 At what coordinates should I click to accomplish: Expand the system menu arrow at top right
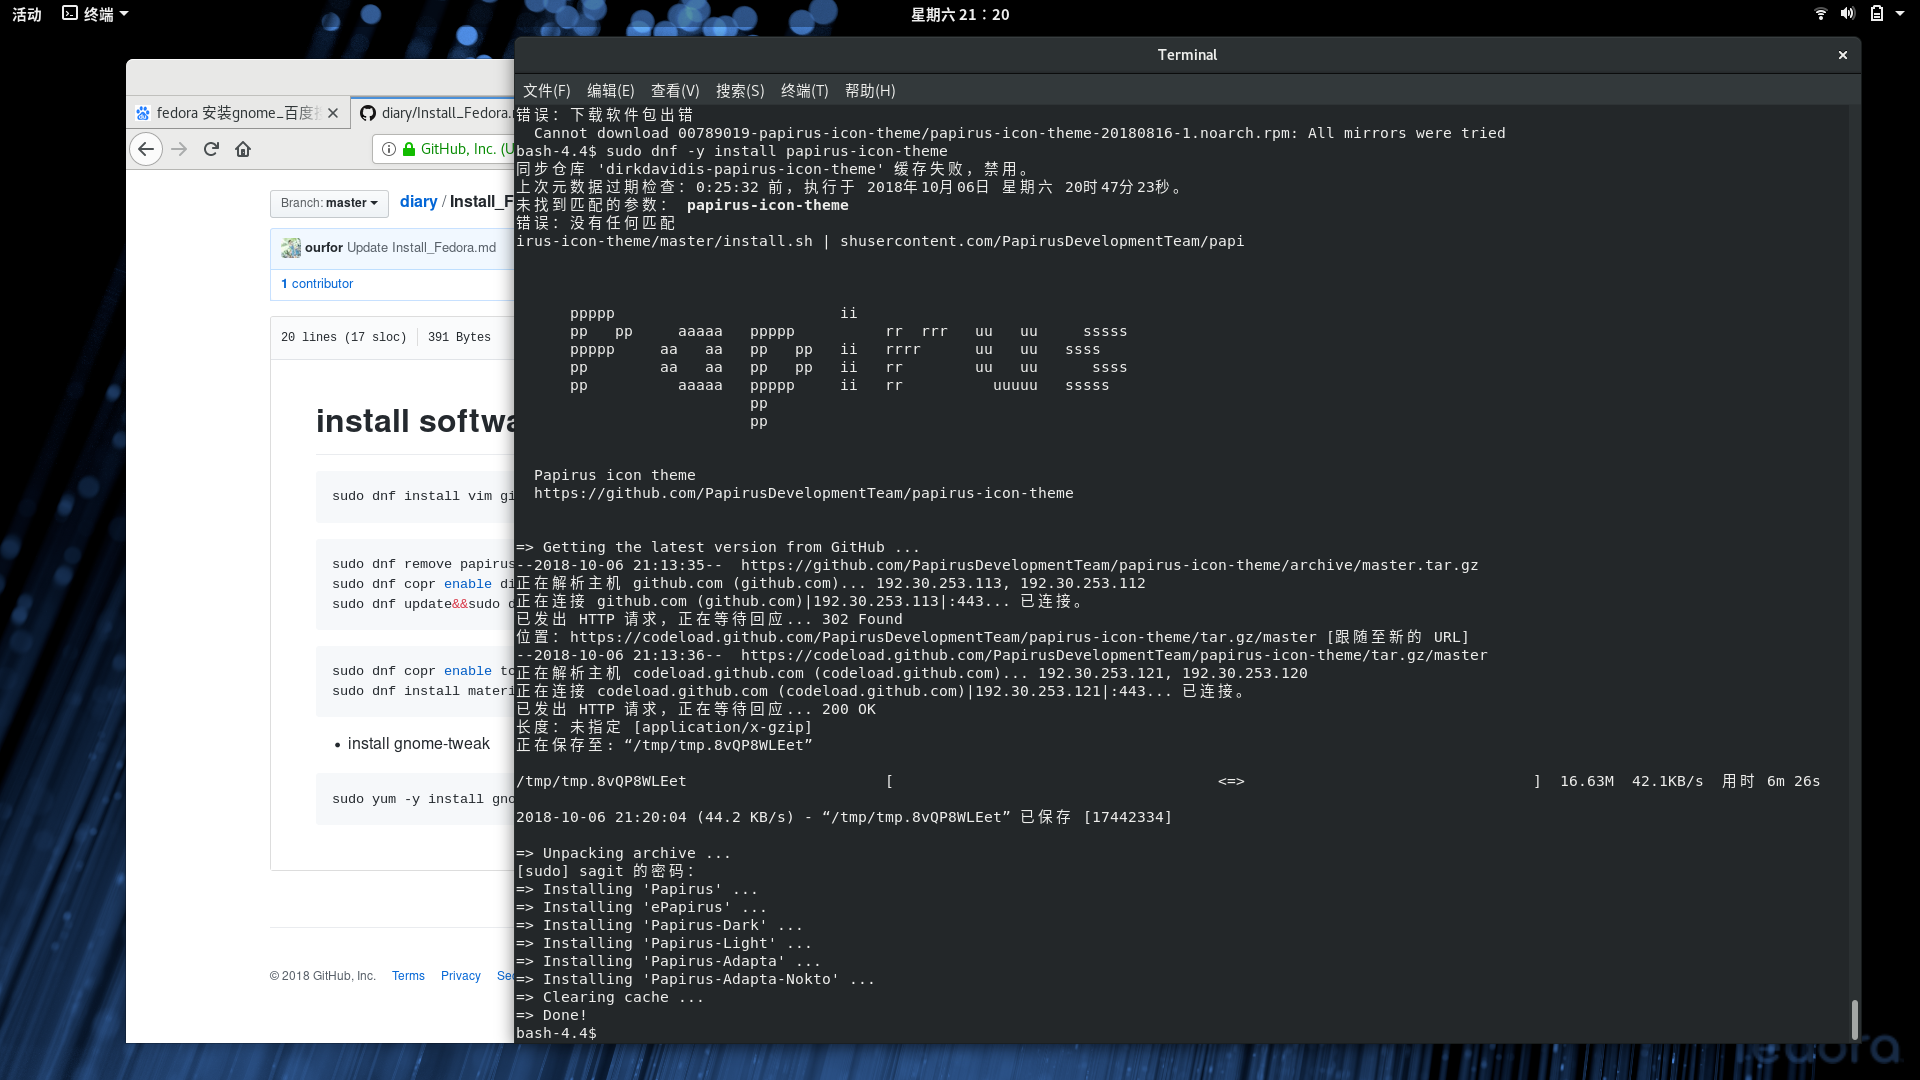tap(1900, 14)
